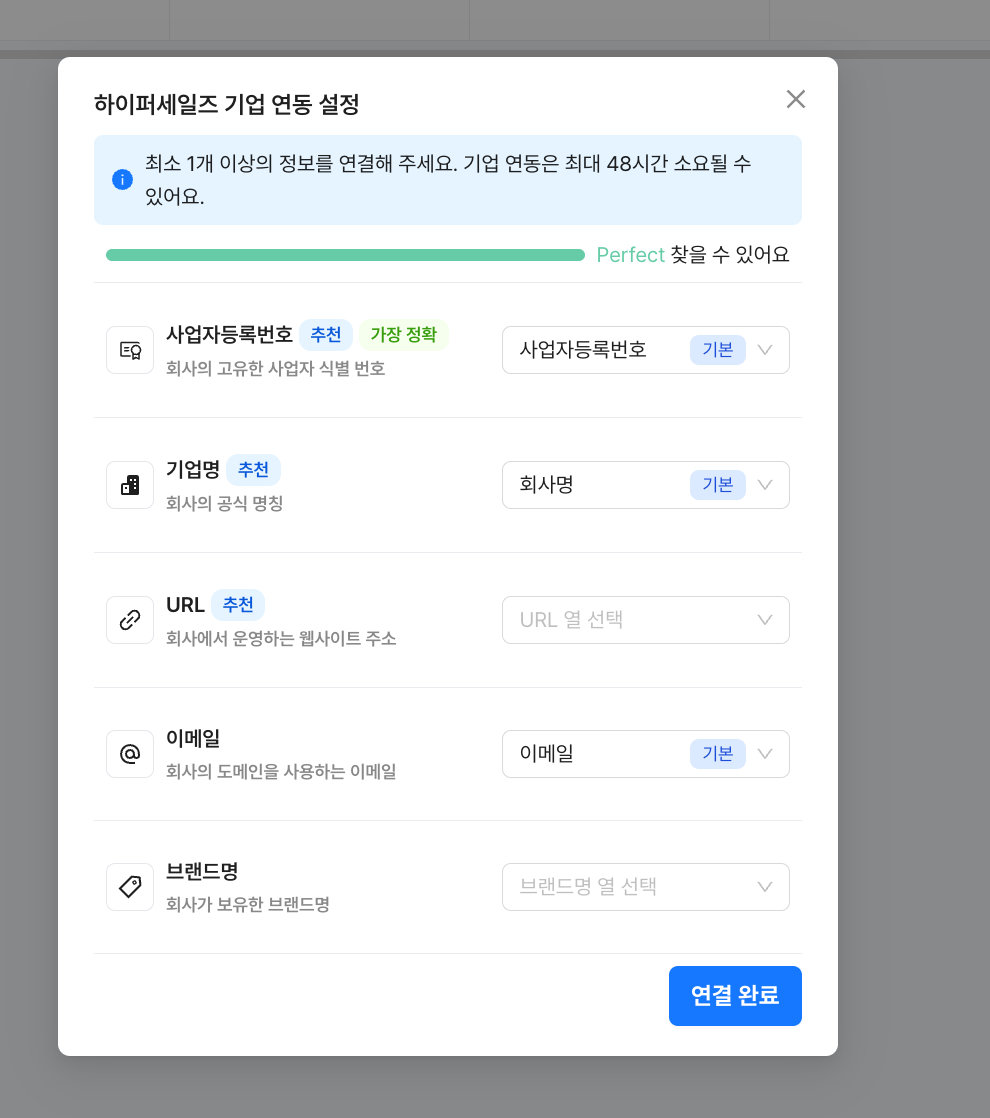Expand the 브랜드명 열 선택 dropdown
This screenshot has height=1118, width=990.
645,887
